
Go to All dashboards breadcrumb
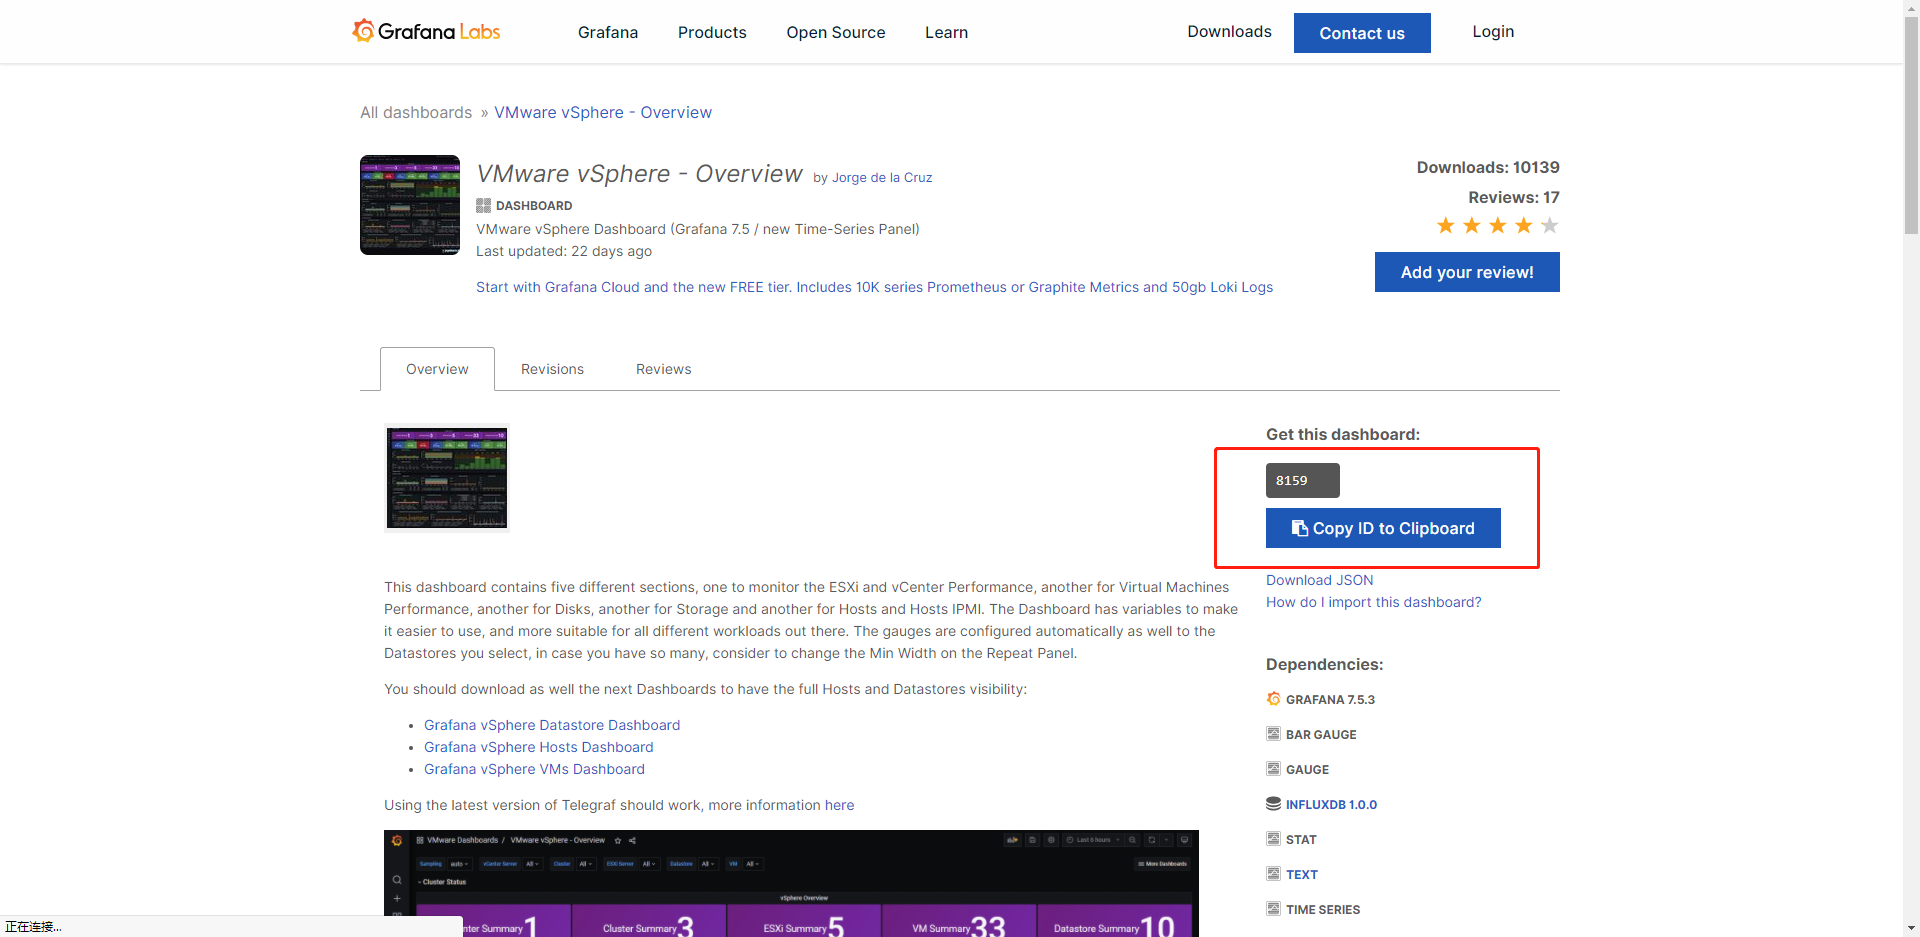(x=416, y=112)
